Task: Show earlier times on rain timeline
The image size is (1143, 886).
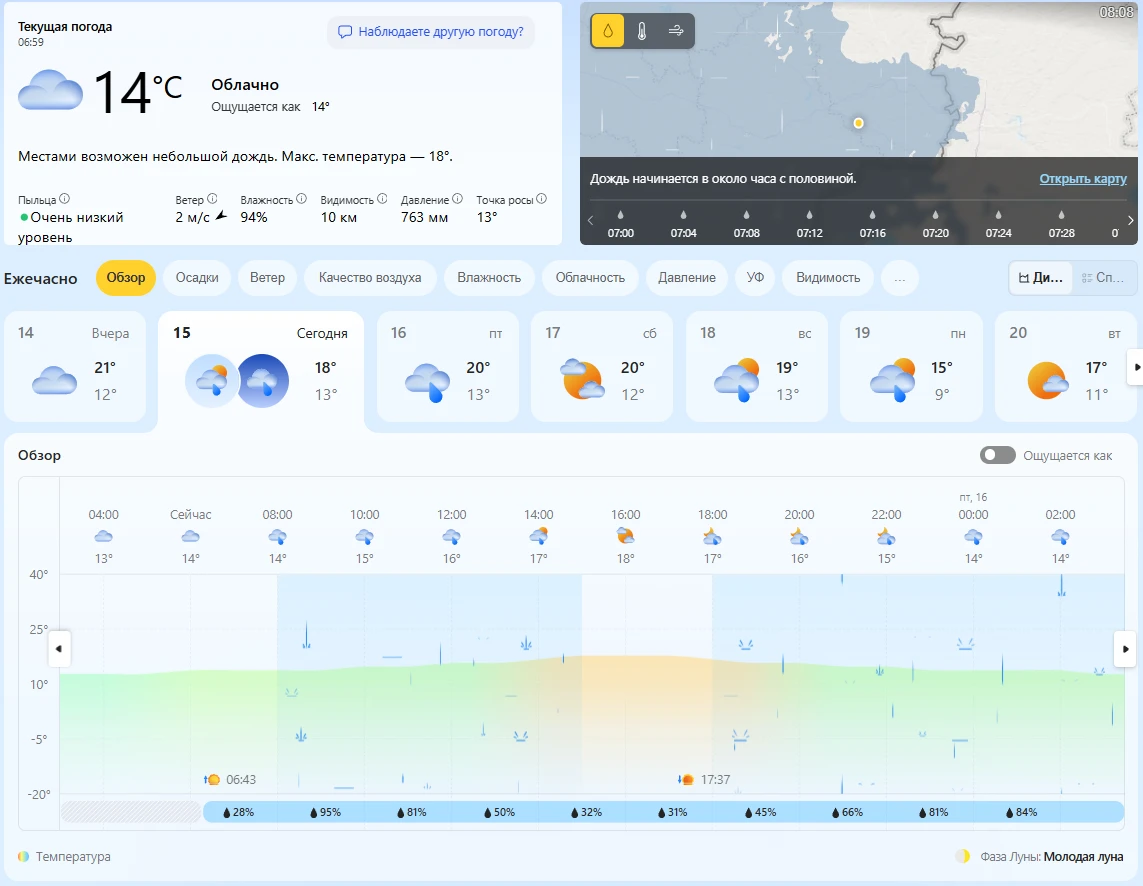Action: coord(590,220)
